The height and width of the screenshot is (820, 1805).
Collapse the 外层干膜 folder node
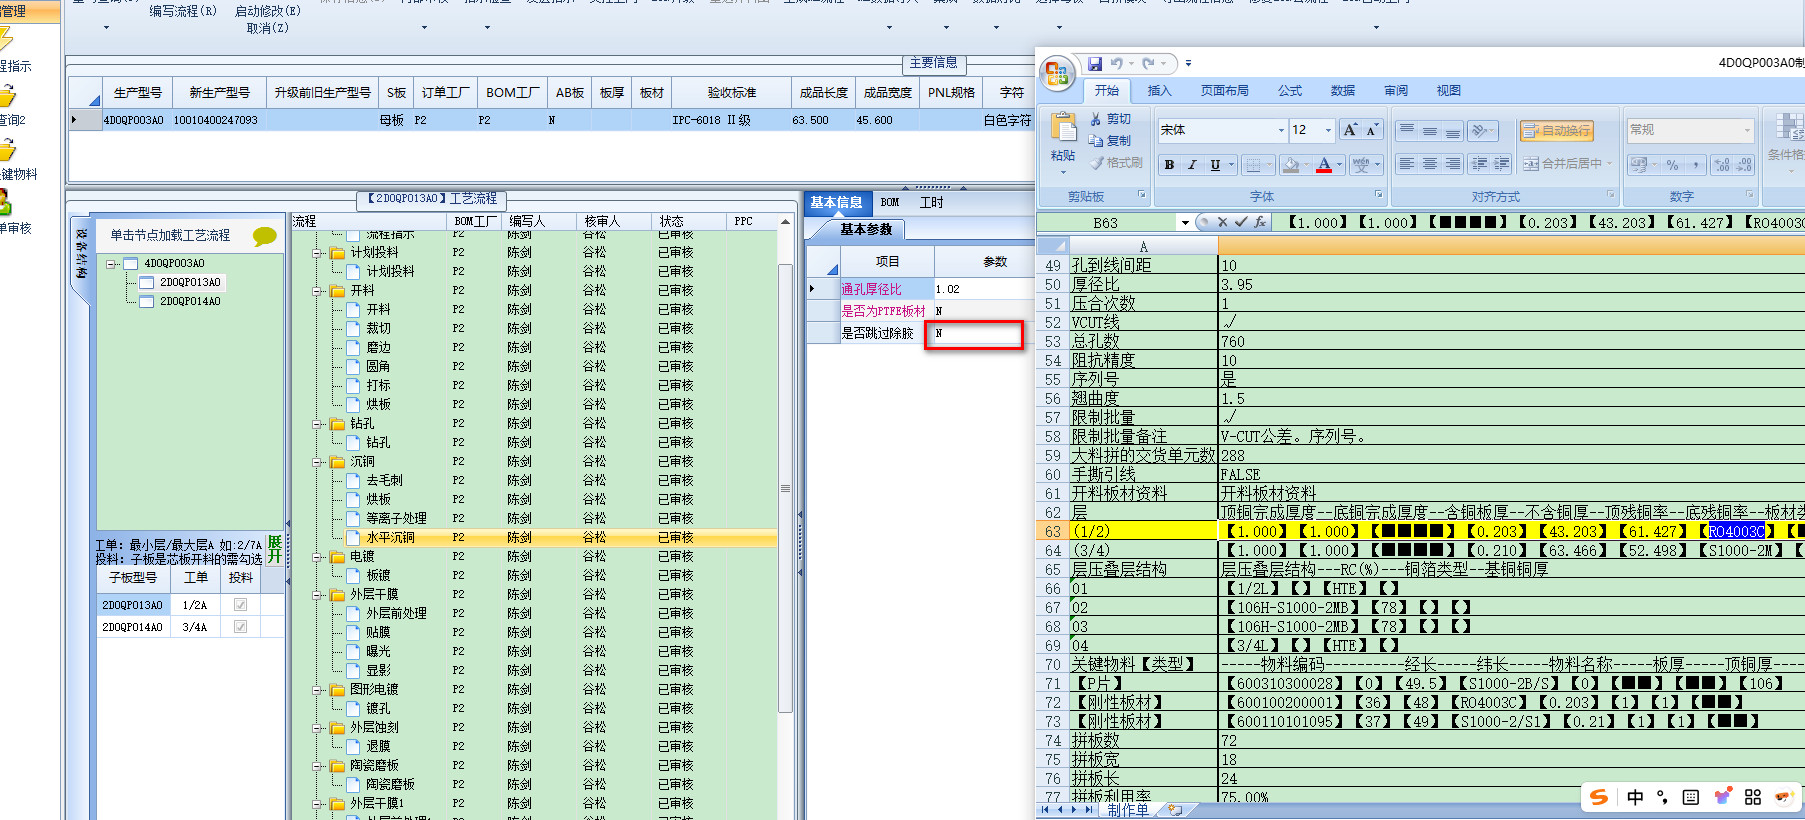click(x=317, y=595)
